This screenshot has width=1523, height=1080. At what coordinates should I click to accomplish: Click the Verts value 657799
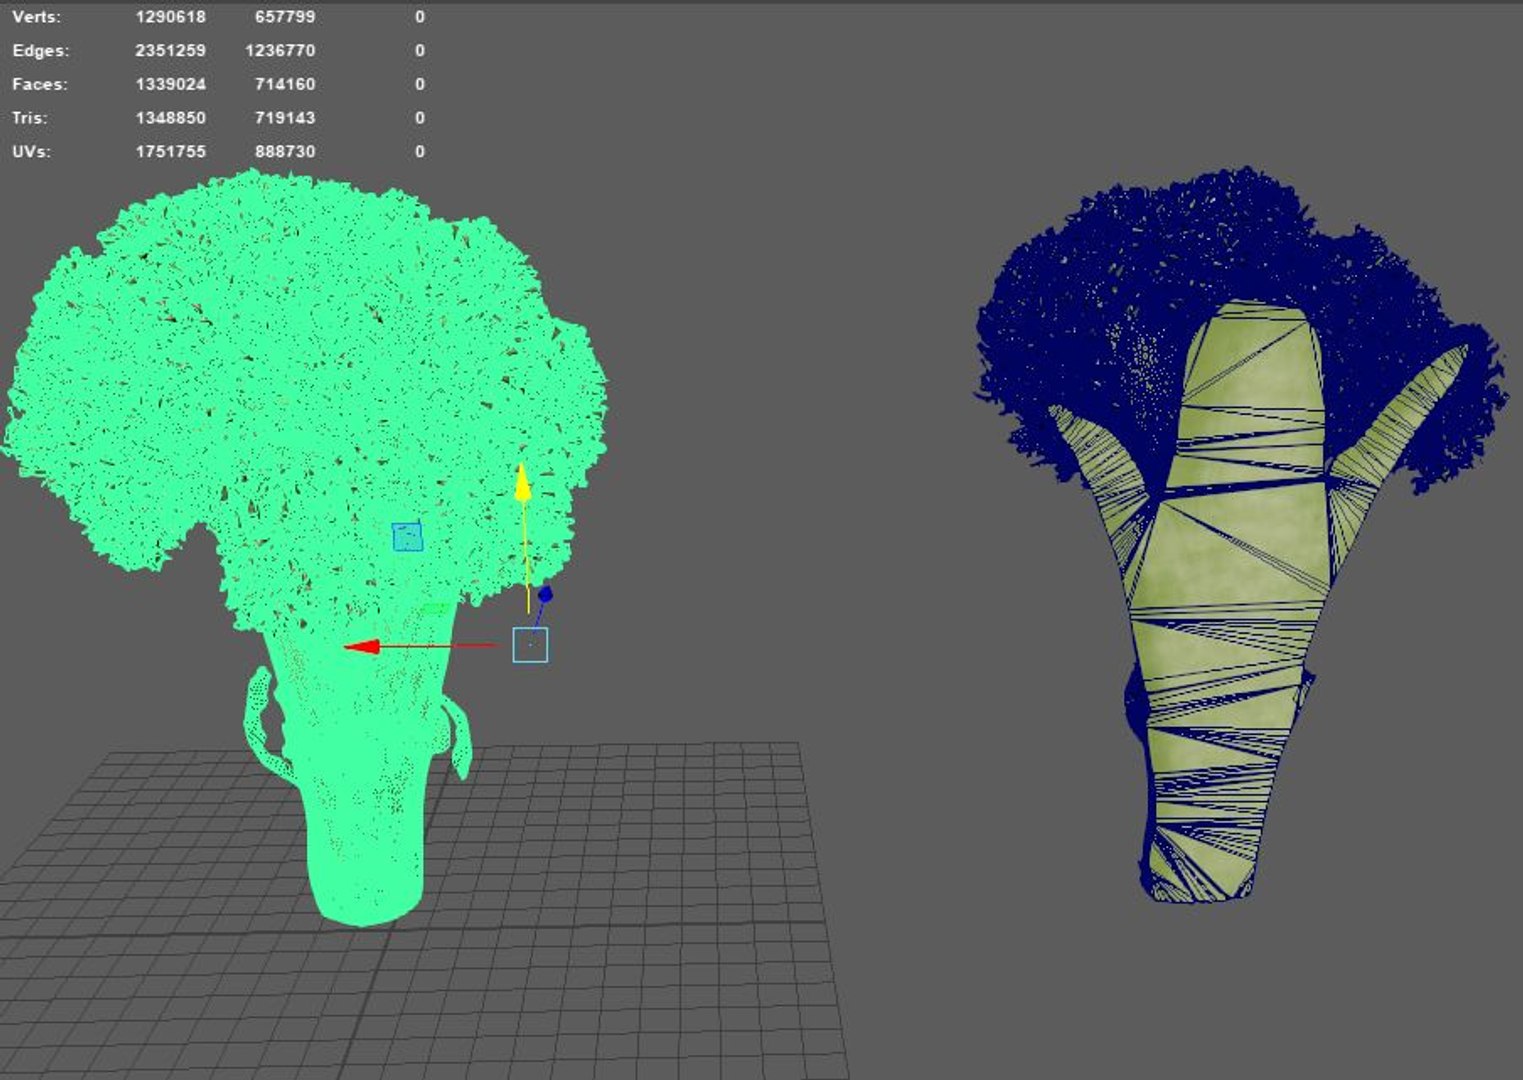point(285,17)
